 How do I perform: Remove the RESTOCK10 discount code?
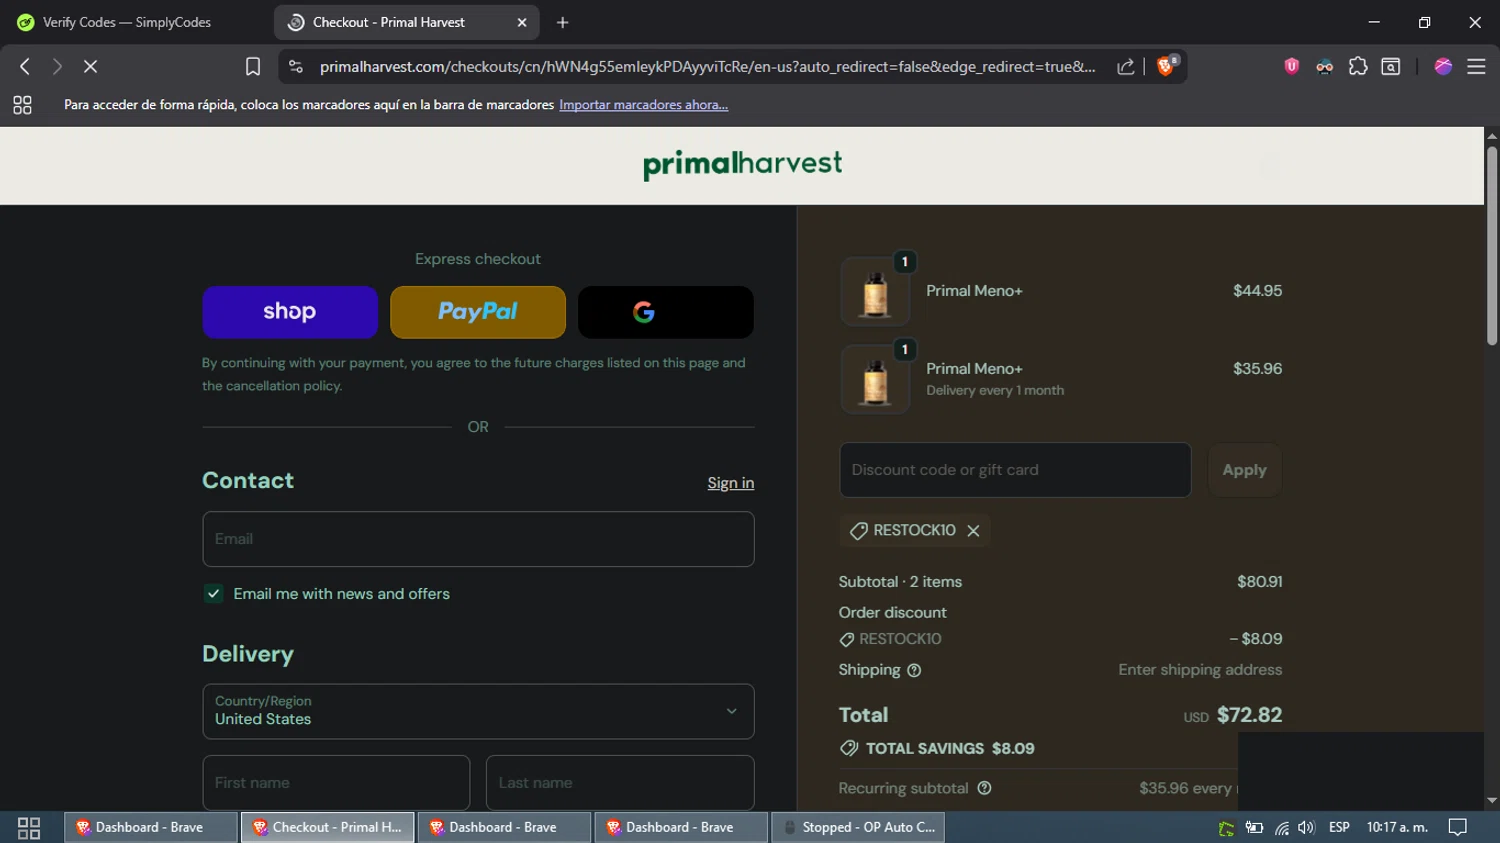point(973,531)
